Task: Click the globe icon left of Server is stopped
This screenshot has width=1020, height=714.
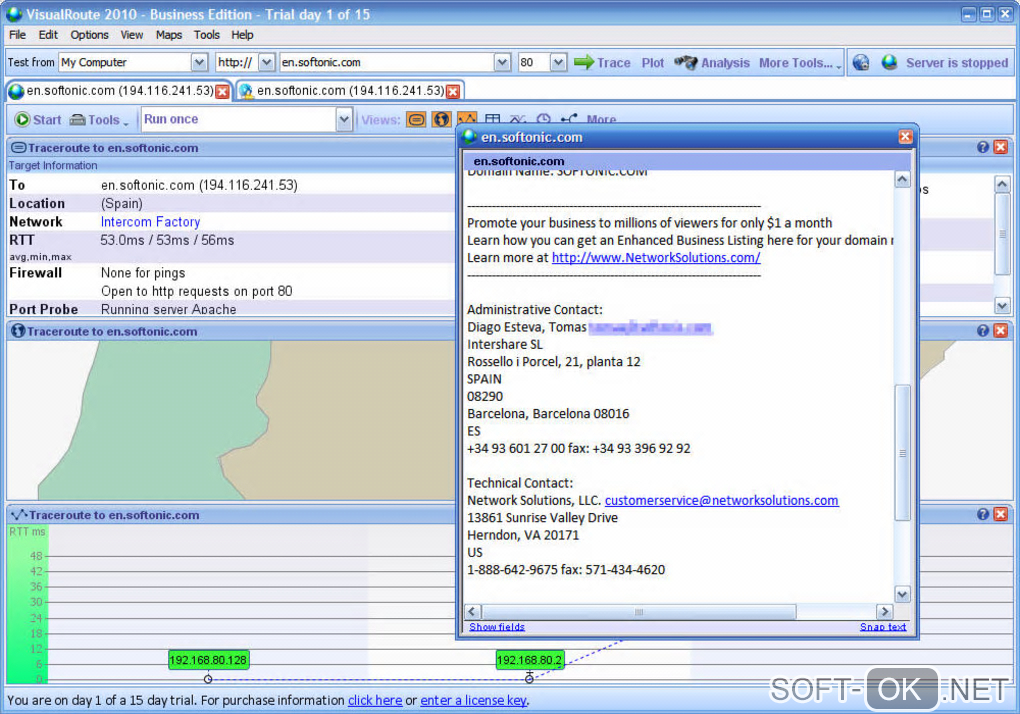Action: [x=861, y=62]
